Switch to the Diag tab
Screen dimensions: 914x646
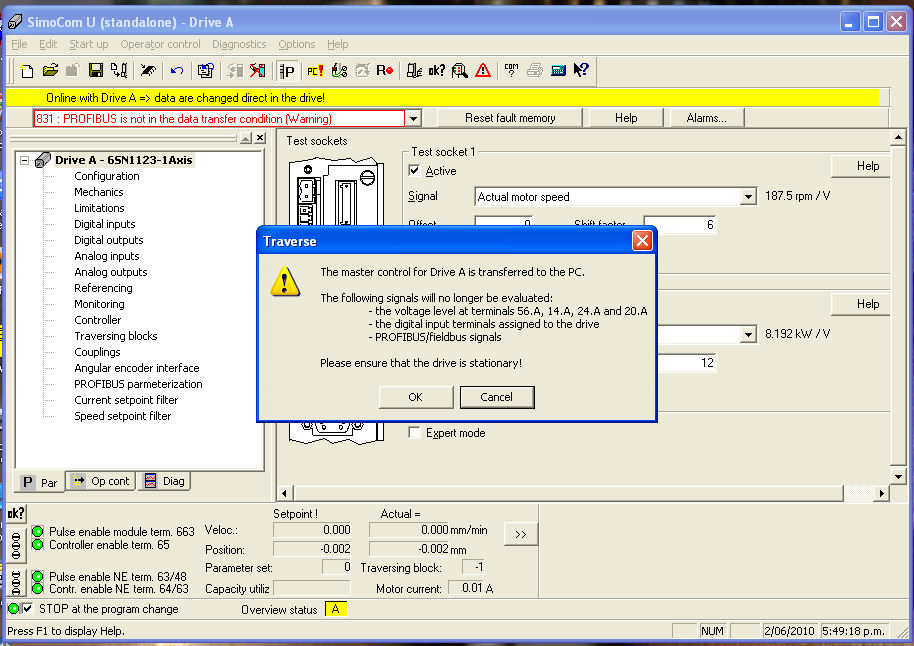point(164,481)
